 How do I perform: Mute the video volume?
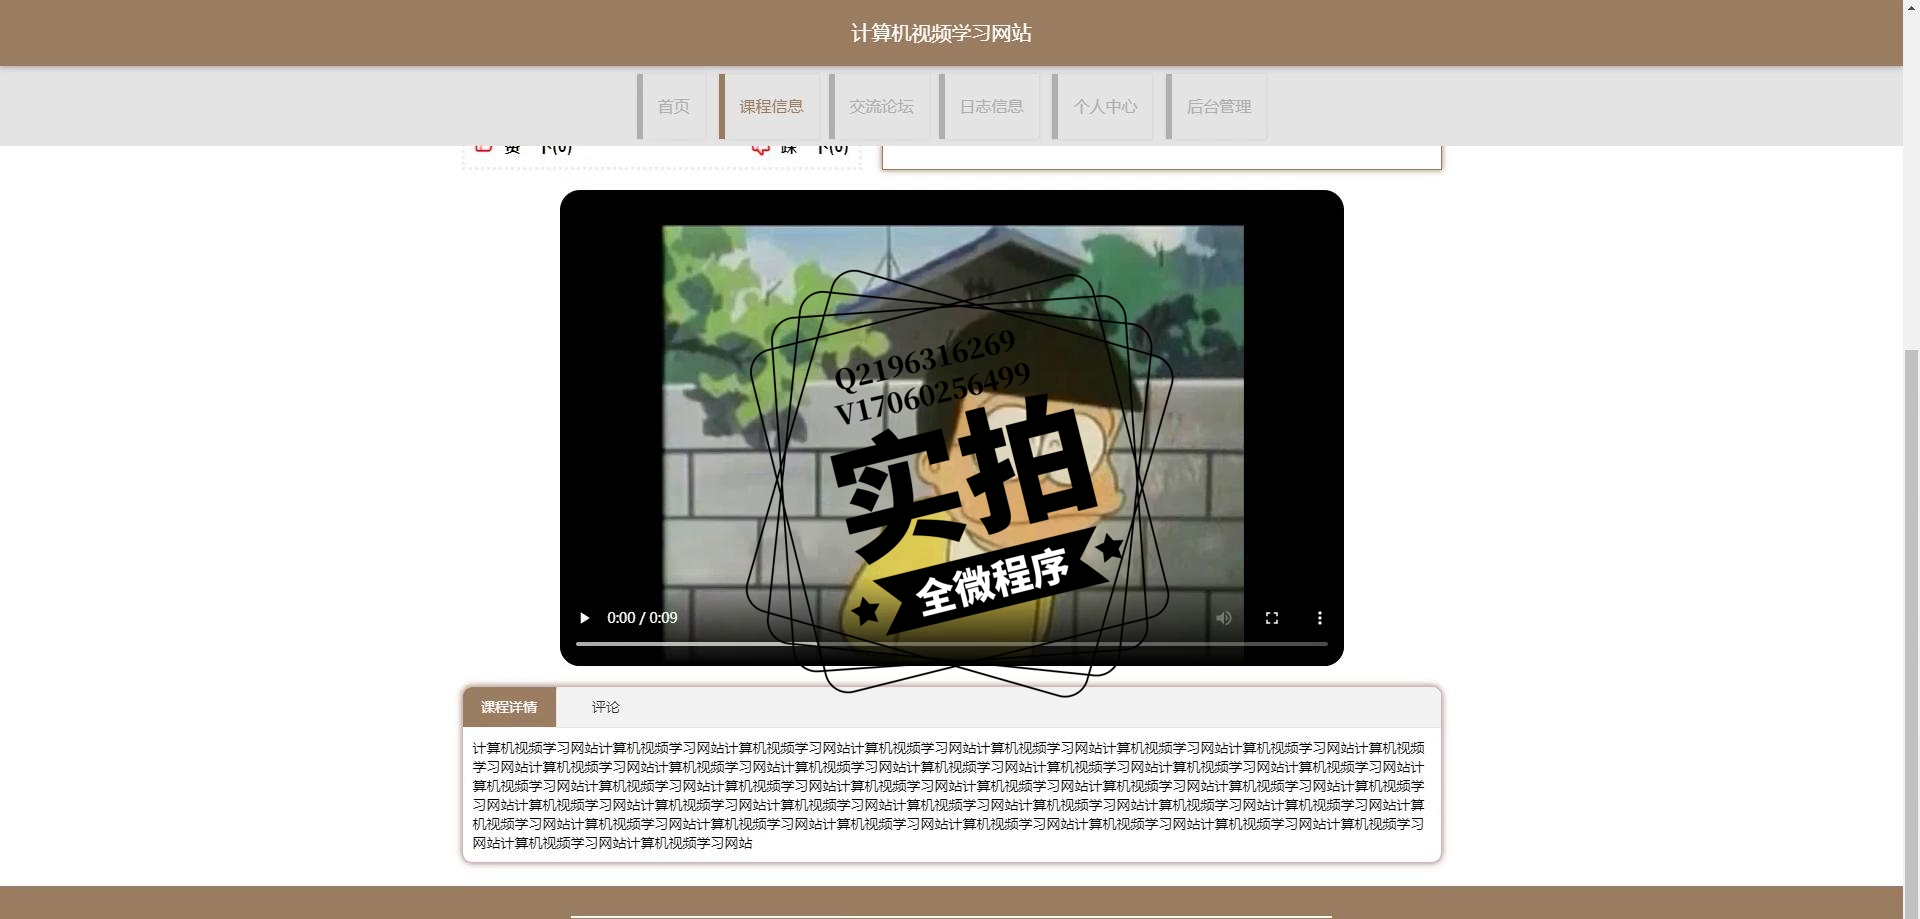[x=1223, y=618]
